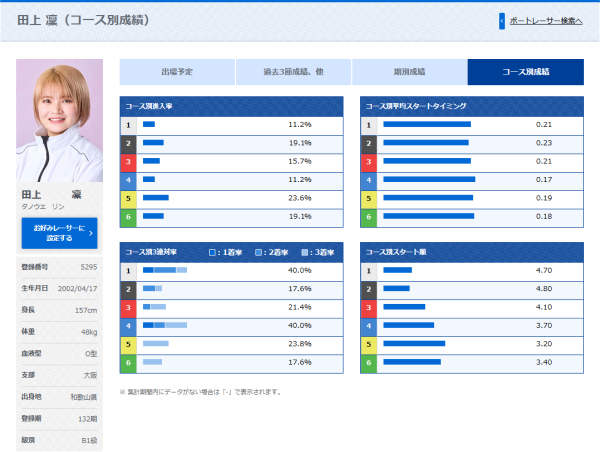Click the course 5 bar in スタート順 table

click(414, 344)
